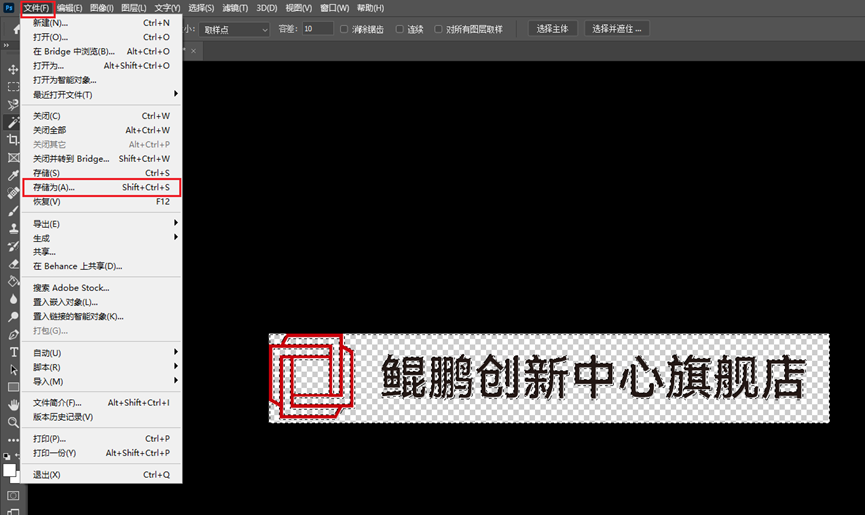Screen dimensions: 865x515
Task: Click the 选择主体 button
Action: tap(553, 29)
